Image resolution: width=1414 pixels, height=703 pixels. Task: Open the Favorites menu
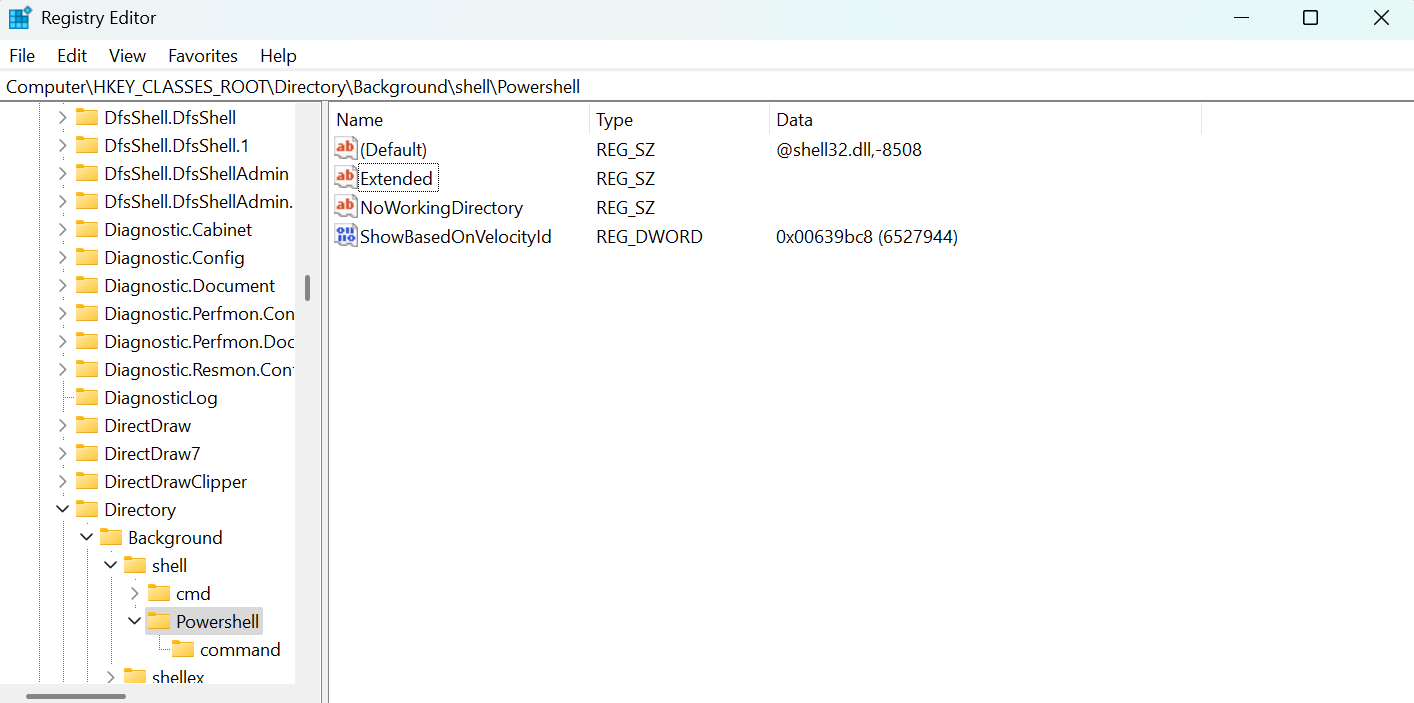202,55
